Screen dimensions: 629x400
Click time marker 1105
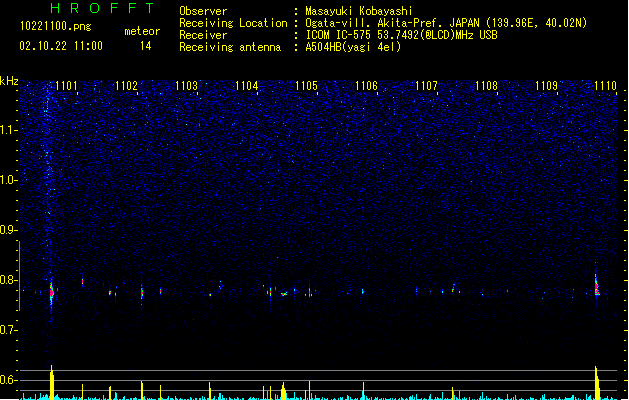pyautogui.click(x=306, y=86)
